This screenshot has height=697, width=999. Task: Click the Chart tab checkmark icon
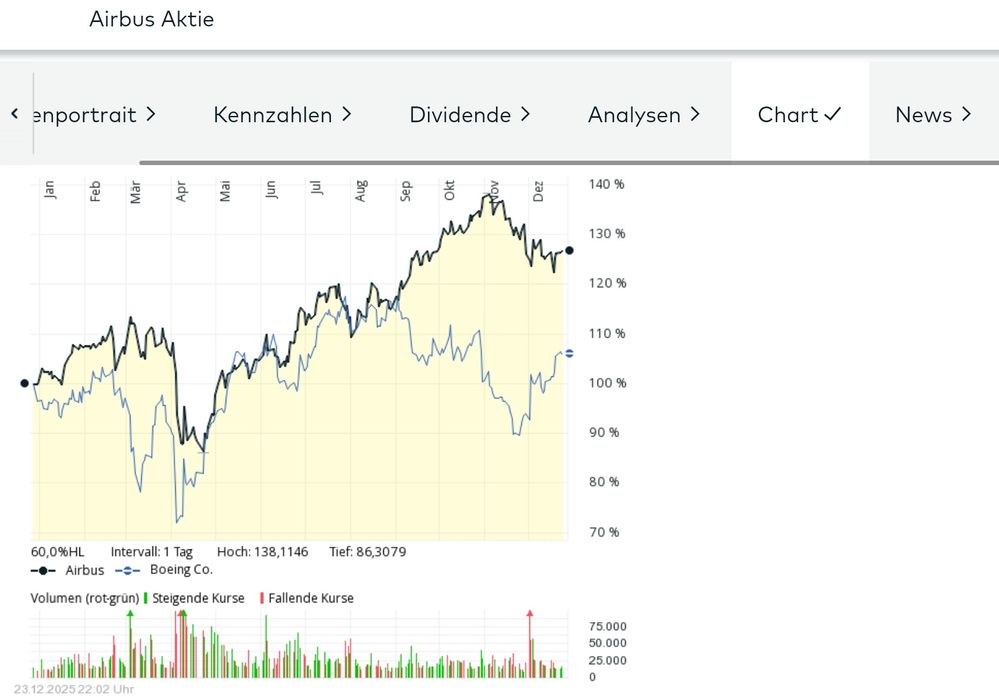[833, 115]
